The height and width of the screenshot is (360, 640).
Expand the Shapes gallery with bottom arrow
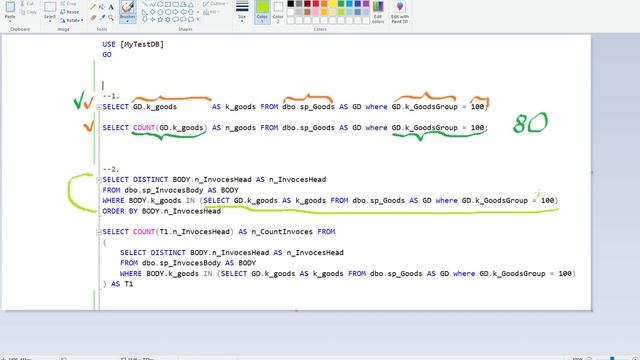[198, 19]
